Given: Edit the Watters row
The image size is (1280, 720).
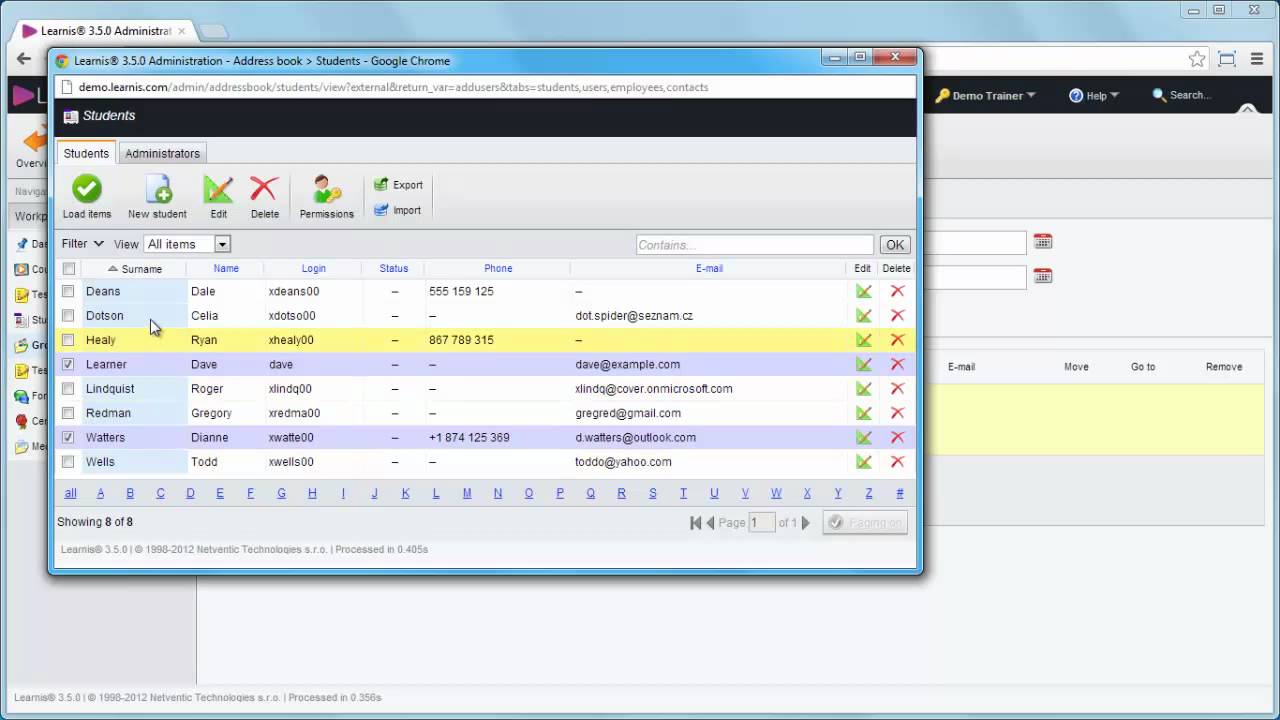Looking at the screenshot, I should pyautogui.click(x=864, y=437).
